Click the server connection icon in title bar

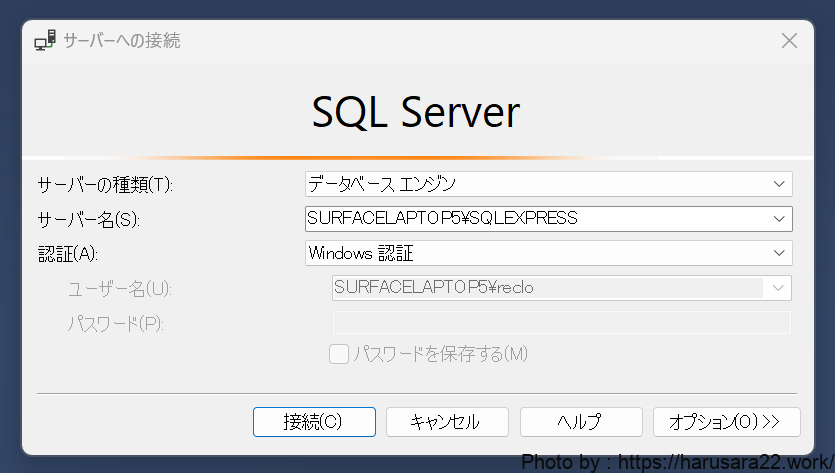tap(46, 41)
